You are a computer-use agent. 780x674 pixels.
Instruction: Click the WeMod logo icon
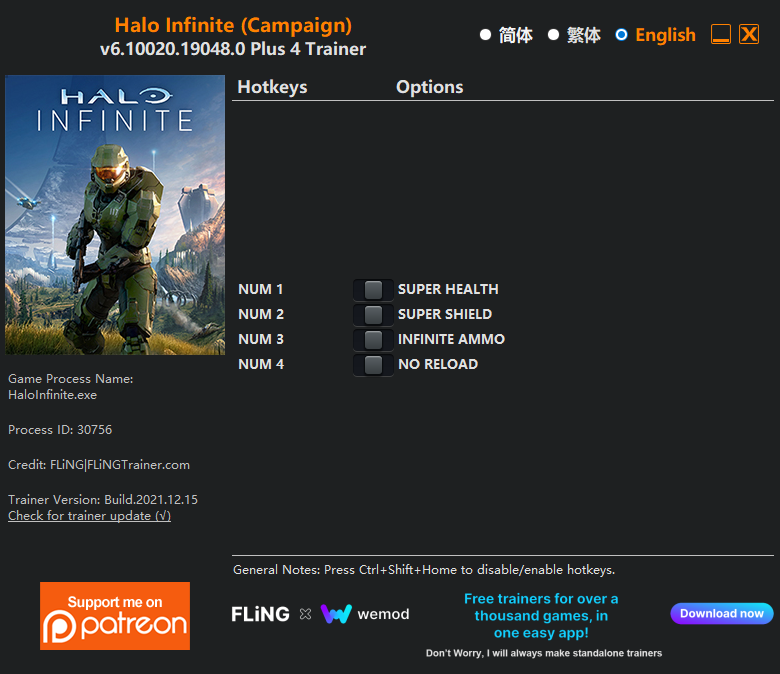click(336, 614)
